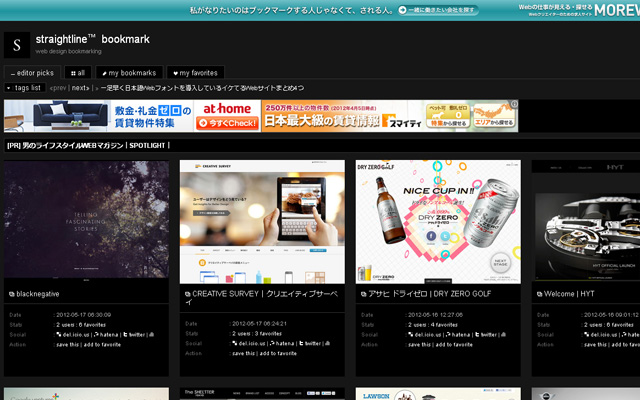Click save this under DRY ZERO GOLF
The image size is (640, 400).
[420, 345]
